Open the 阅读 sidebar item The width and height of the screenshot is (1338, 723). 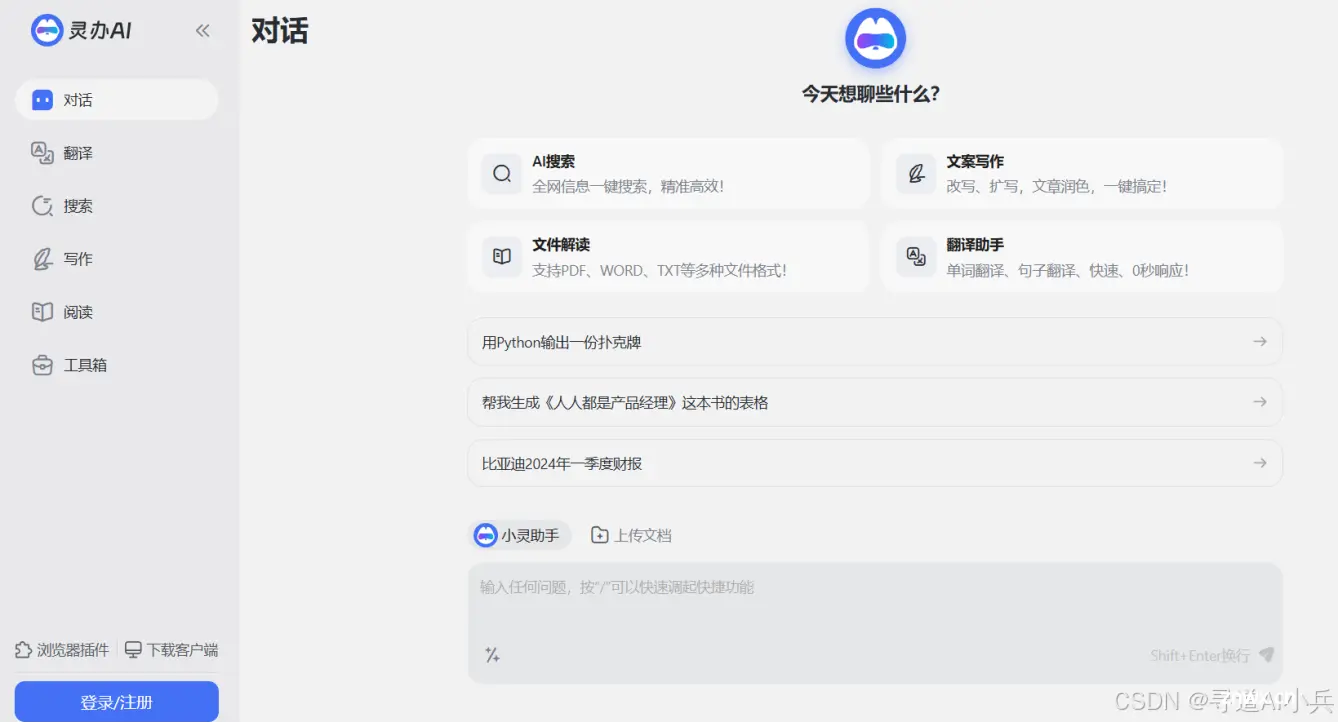click(116, 312)
